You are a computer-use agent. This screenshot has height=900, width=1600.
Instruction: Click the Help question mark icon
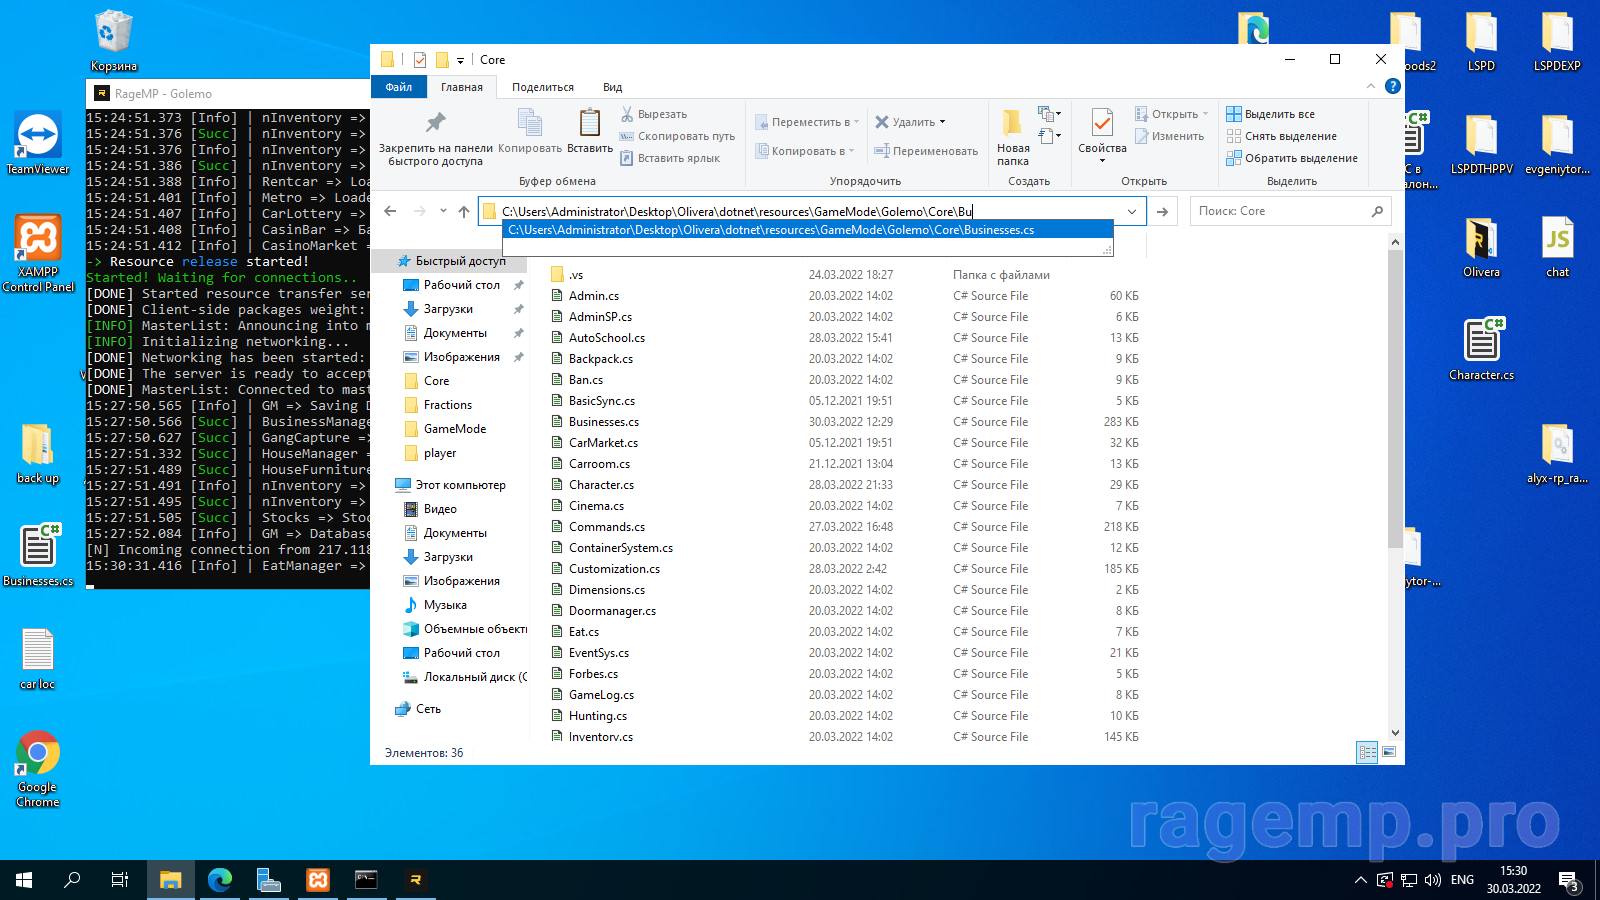[x=1392, y=87]
